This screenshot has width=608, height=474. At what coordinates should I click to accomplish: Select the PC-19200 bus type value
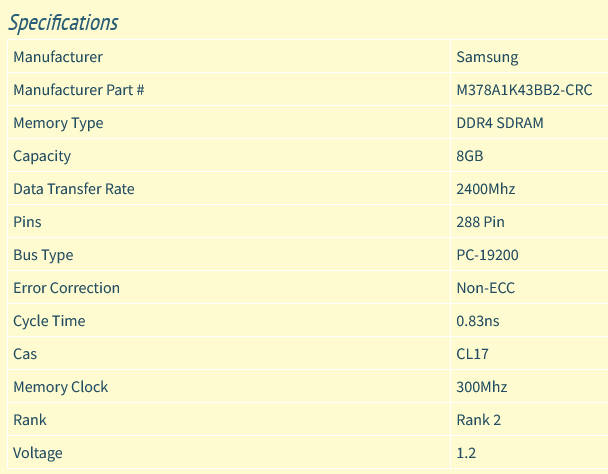click(487, 255)
